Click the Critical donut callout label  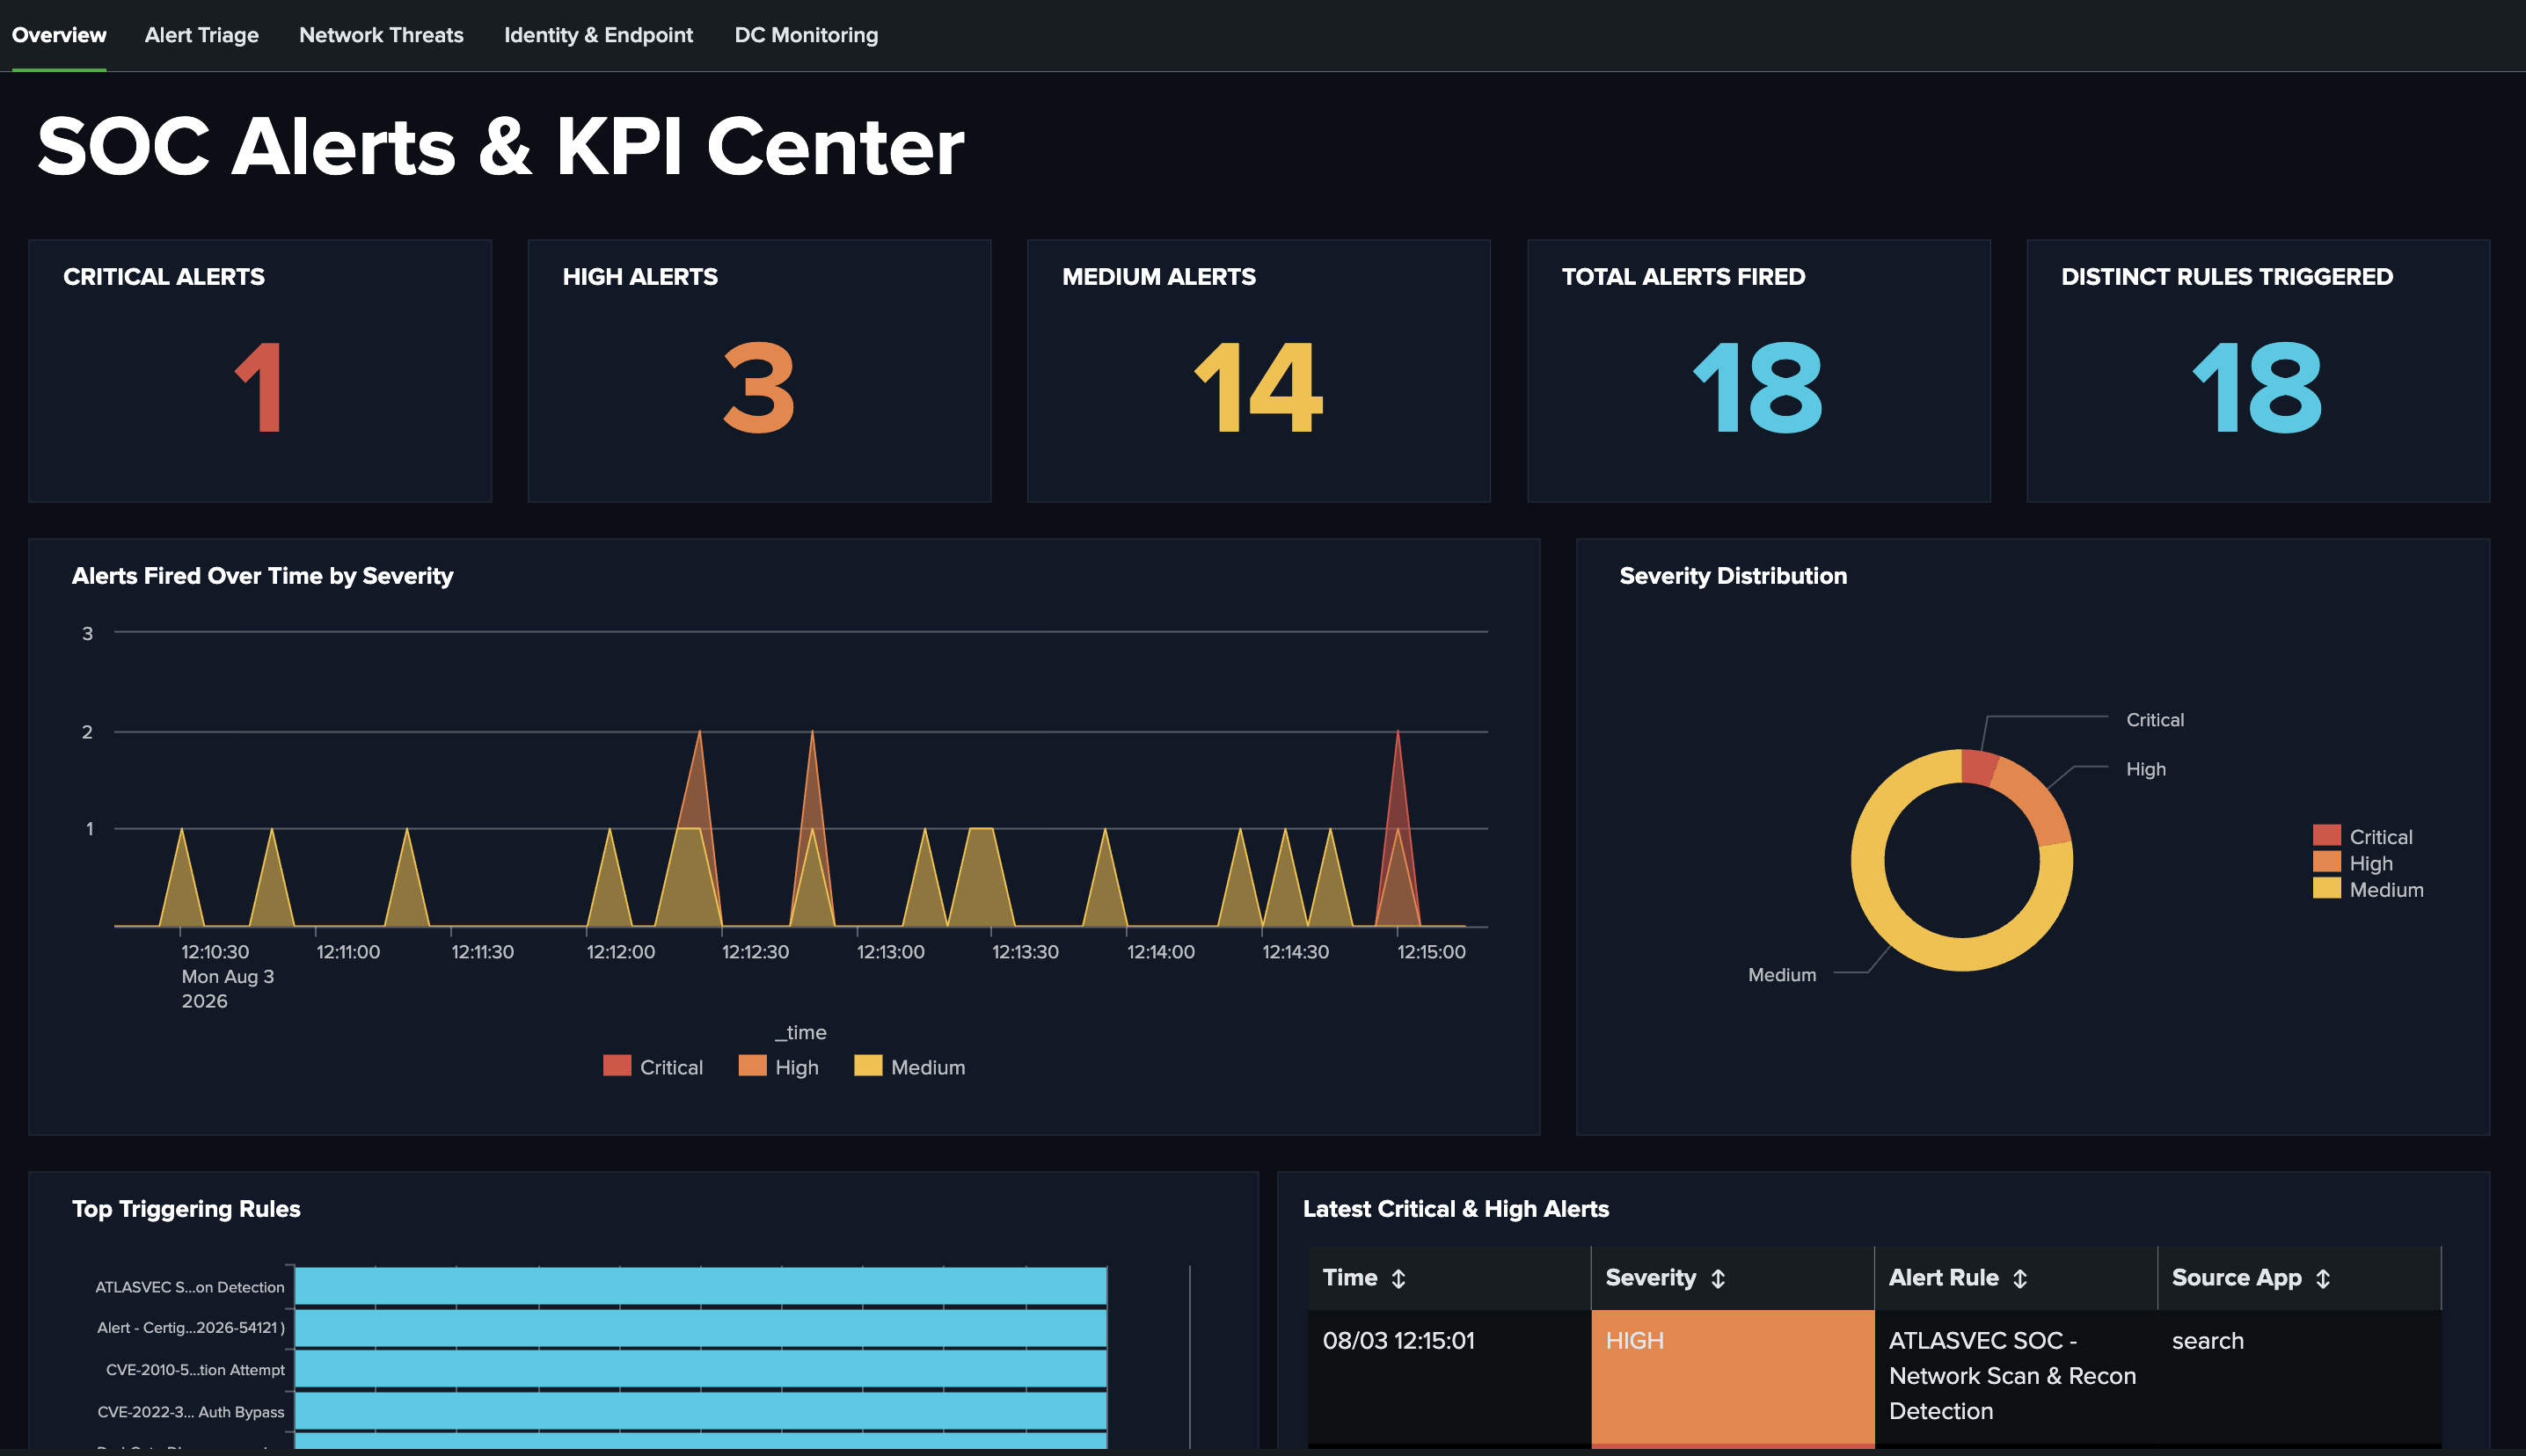(x=2154, y=719)
